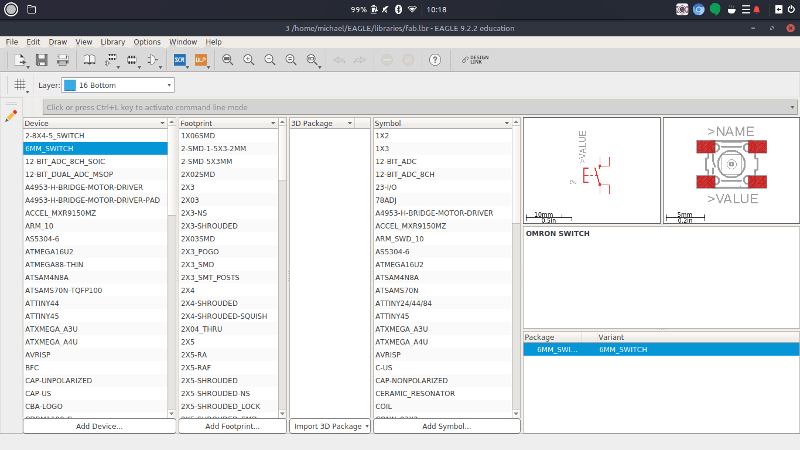800x450 pixels.
Task: Run a script with the SCR icon
Action: pyautogui.click(x=179, y=60)
